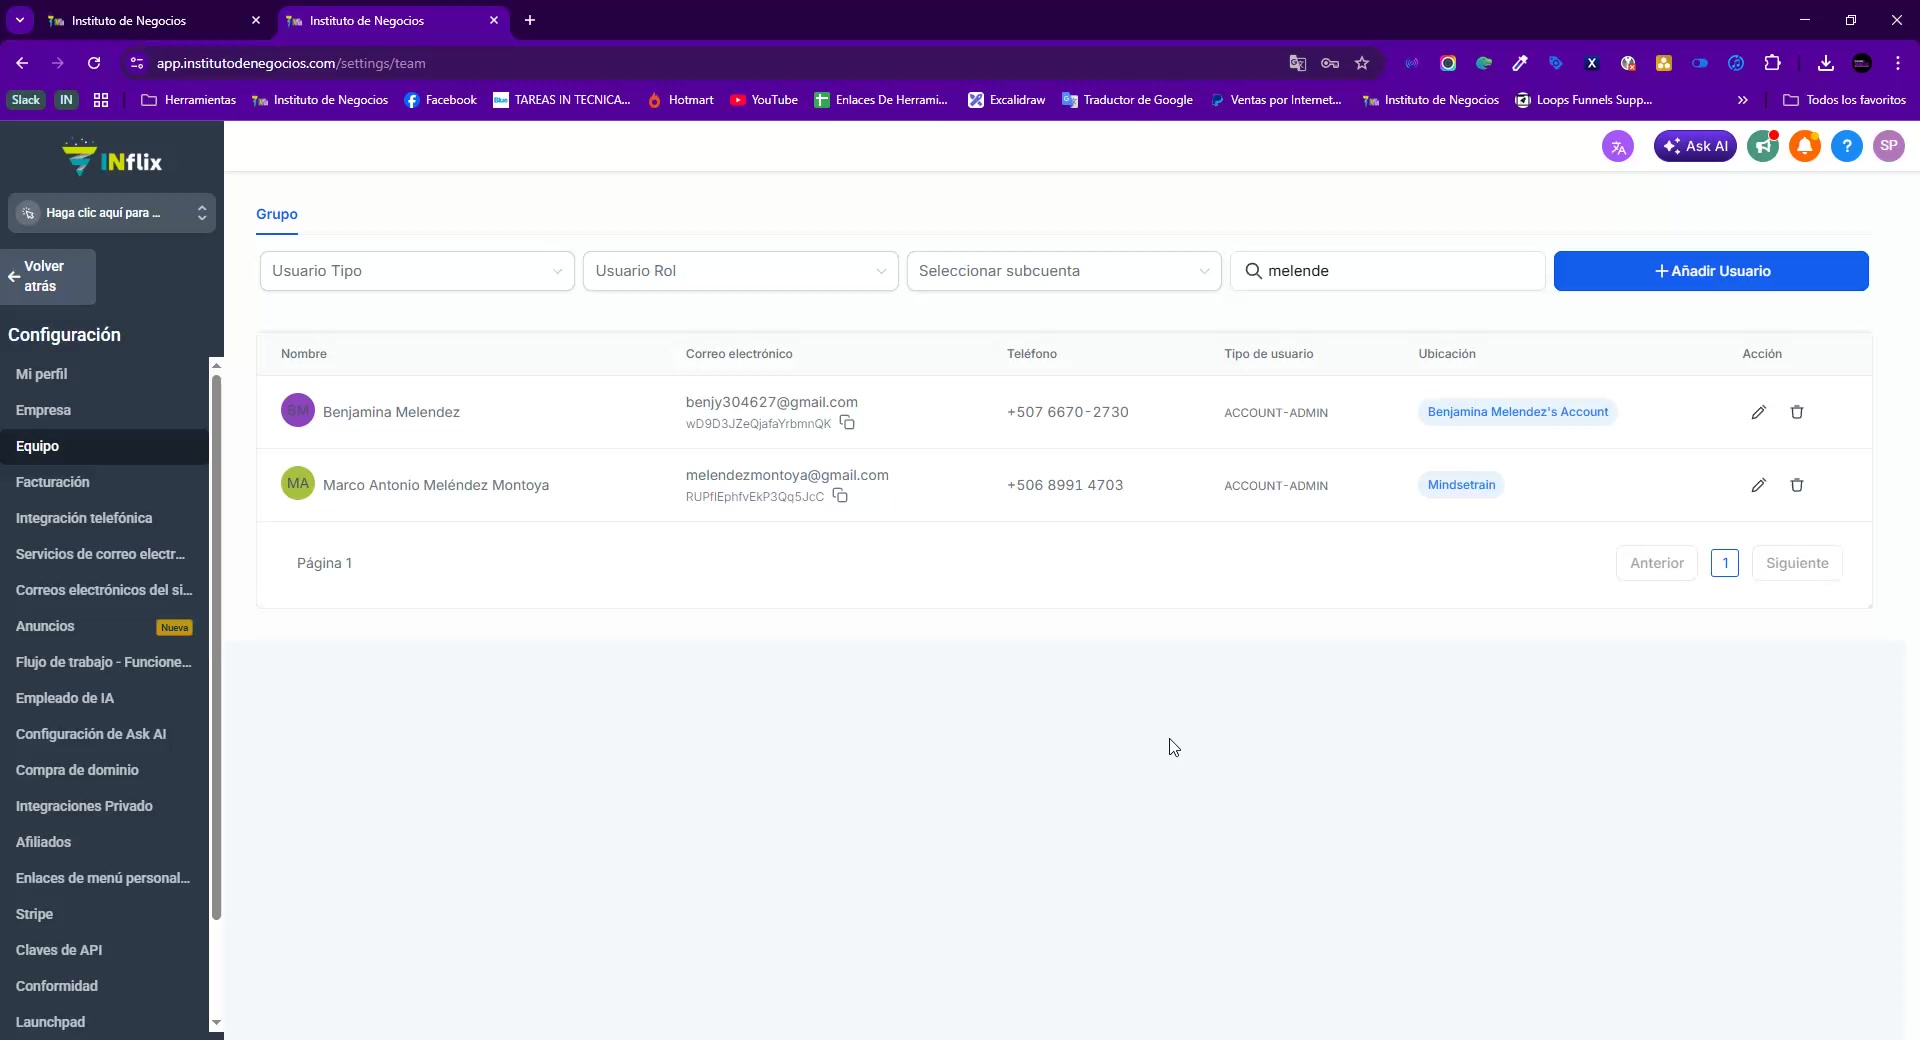1920x1040 pixels.
Task: Bookmark this page with star icon
Action: (1362, 63)
